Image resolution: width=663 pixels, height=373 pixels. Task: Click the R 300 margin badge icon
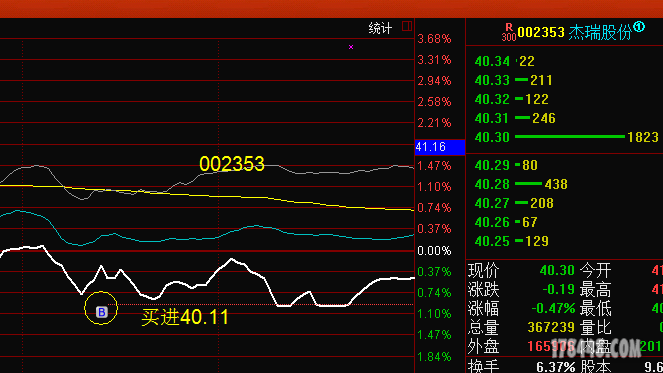[x=509, y=33]
